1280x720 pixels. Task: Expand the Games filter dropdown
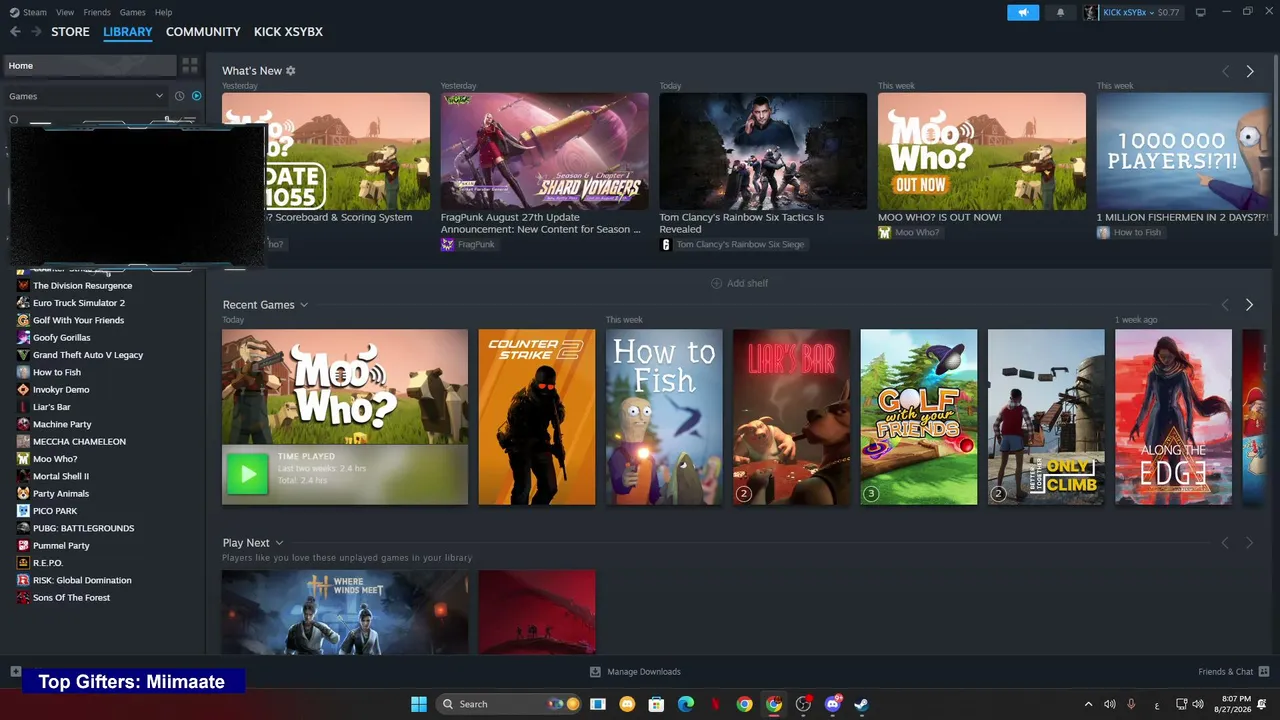86,96
